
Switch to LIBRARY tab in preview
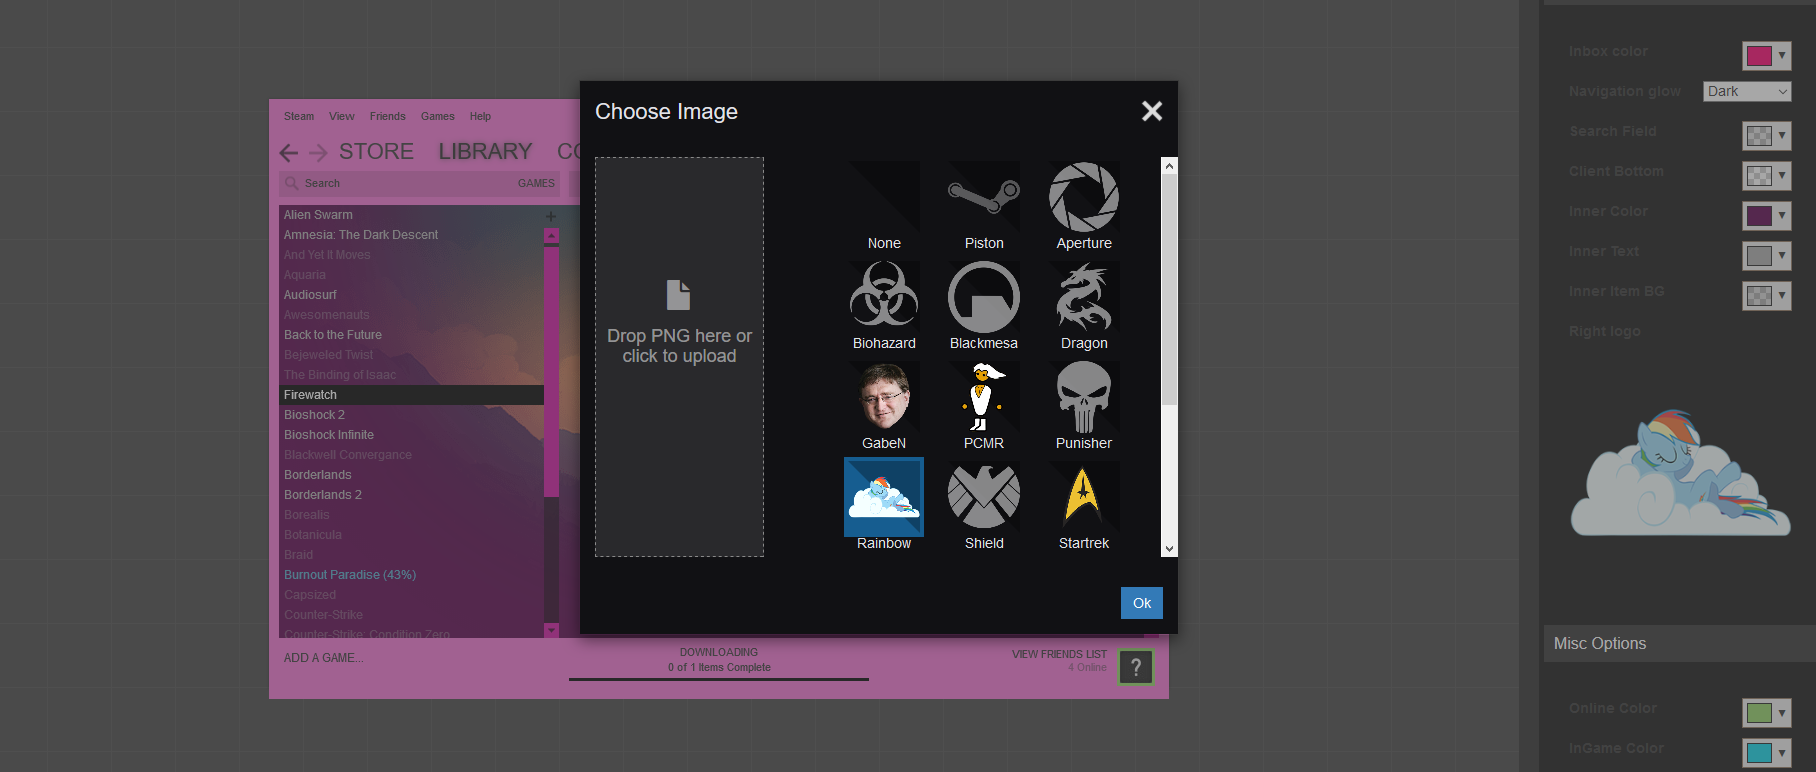click(485, 152)
